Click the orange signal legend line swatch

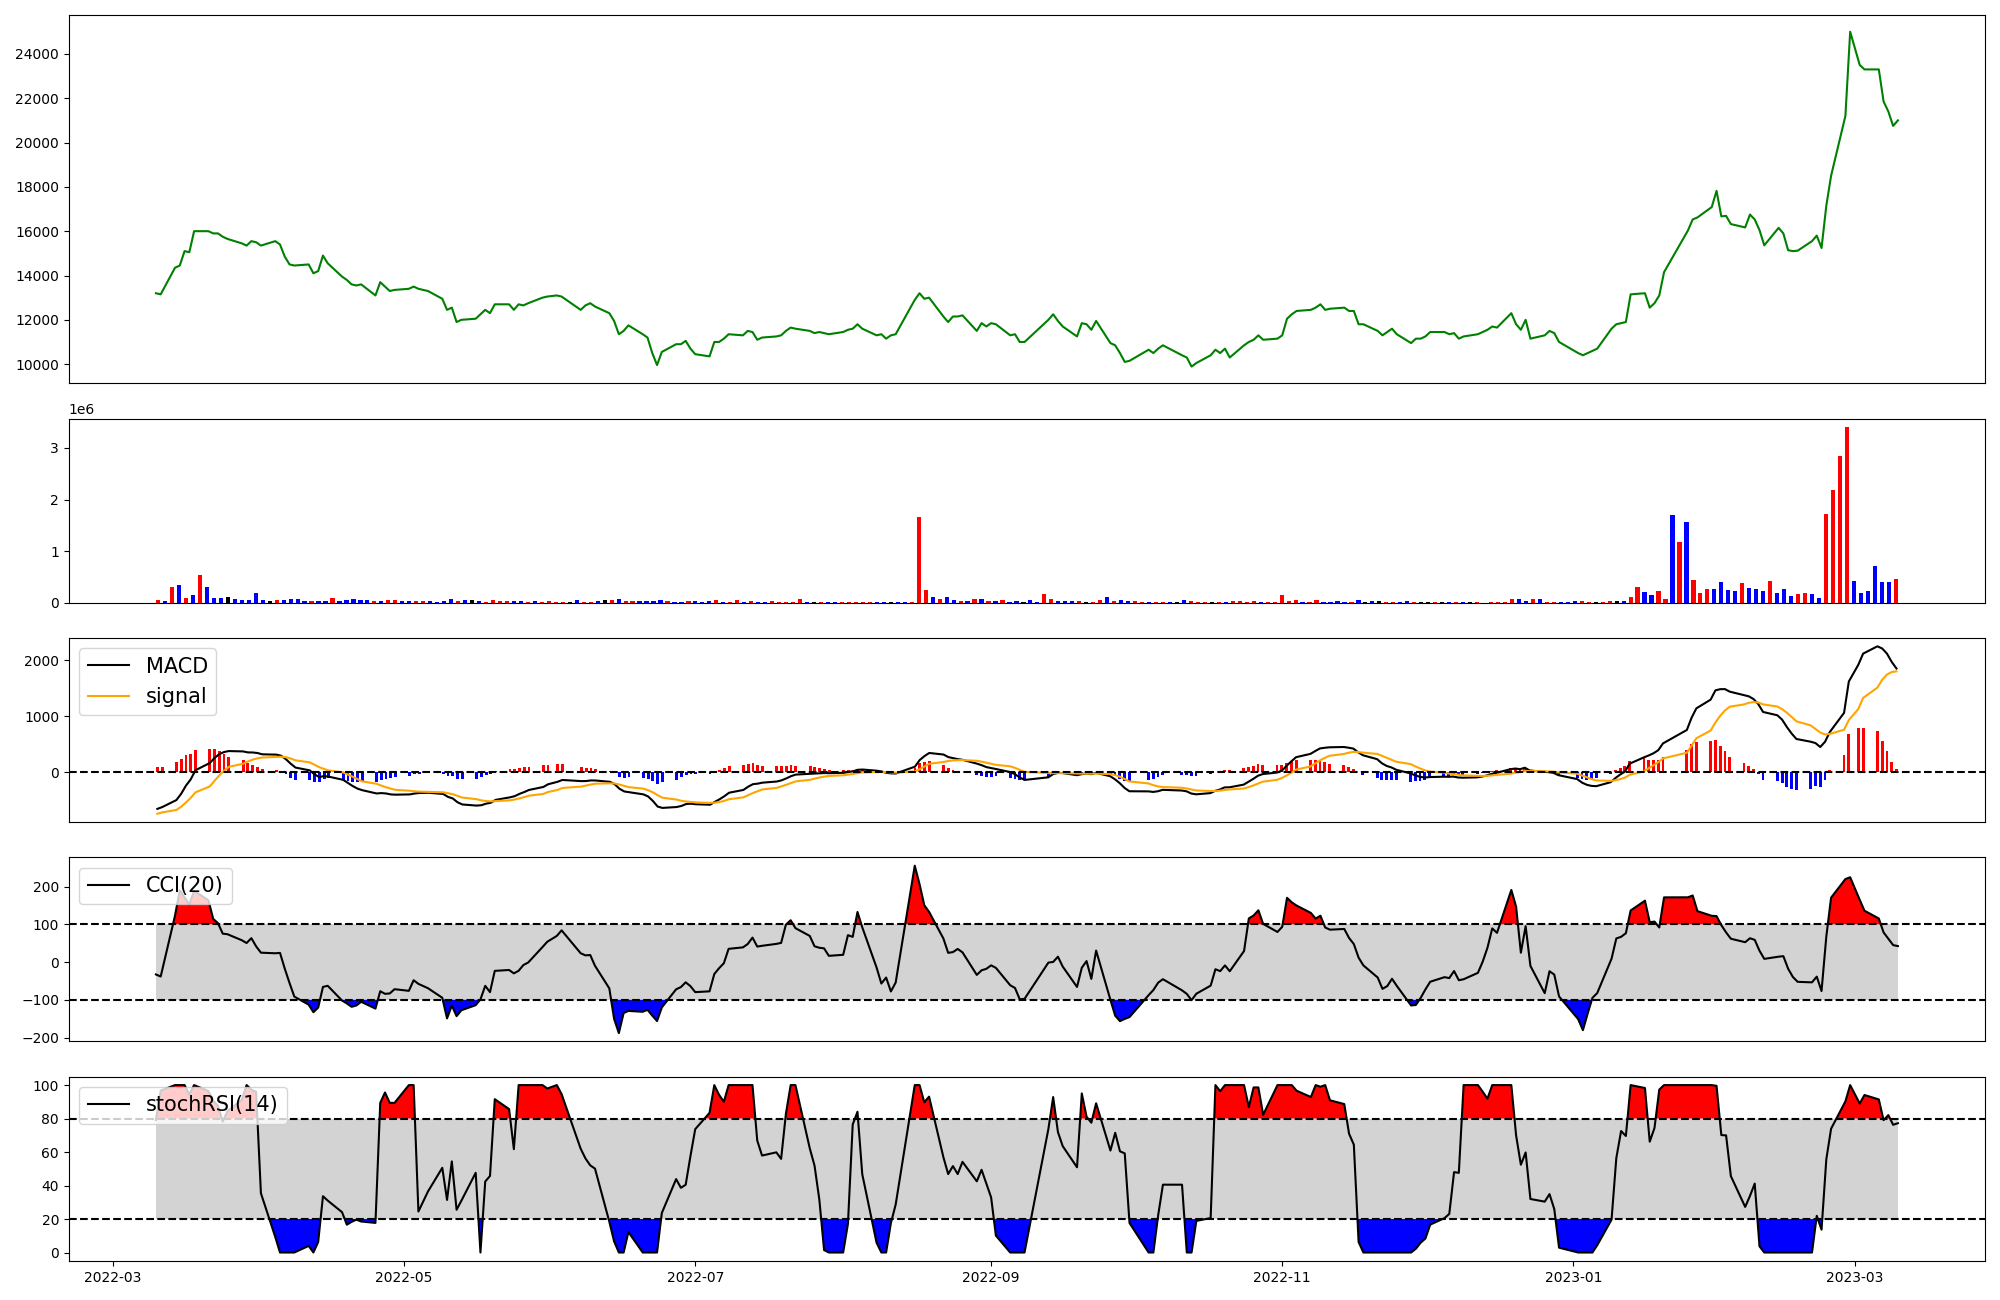108,696
